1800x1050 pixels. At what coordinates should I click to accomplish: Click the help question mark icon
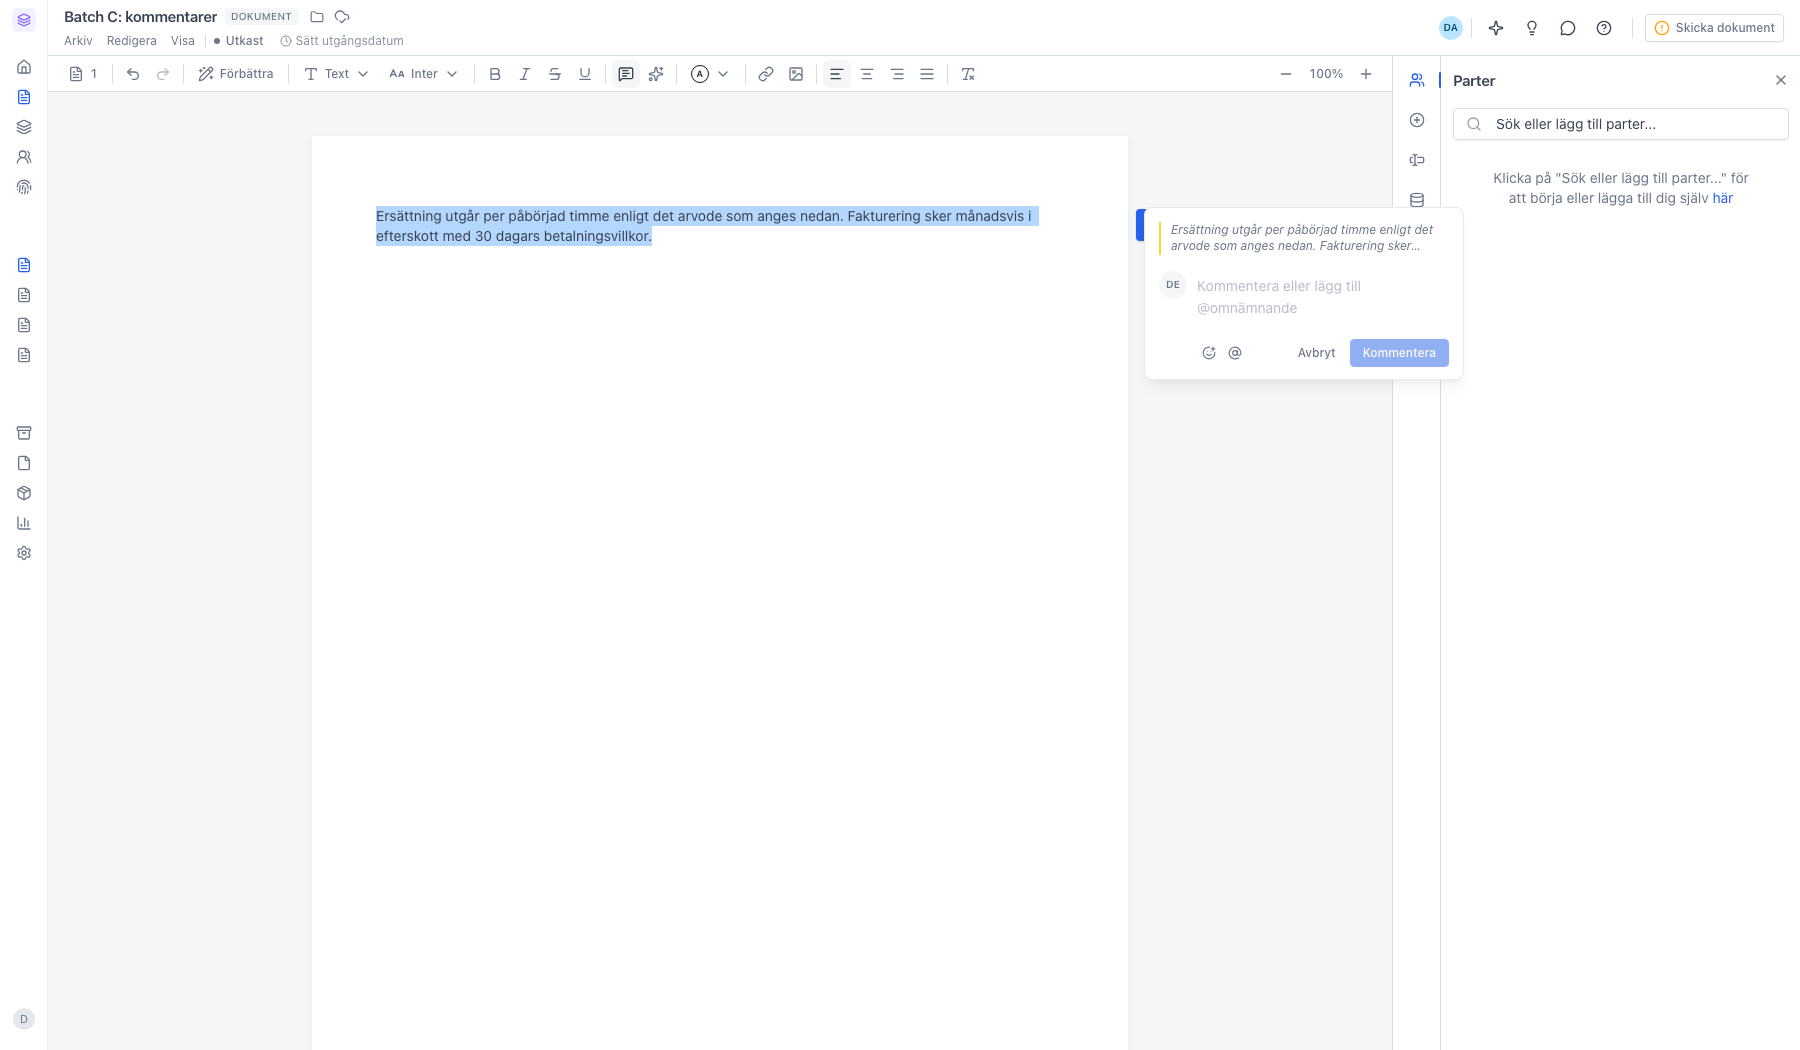pos(1604,28)
